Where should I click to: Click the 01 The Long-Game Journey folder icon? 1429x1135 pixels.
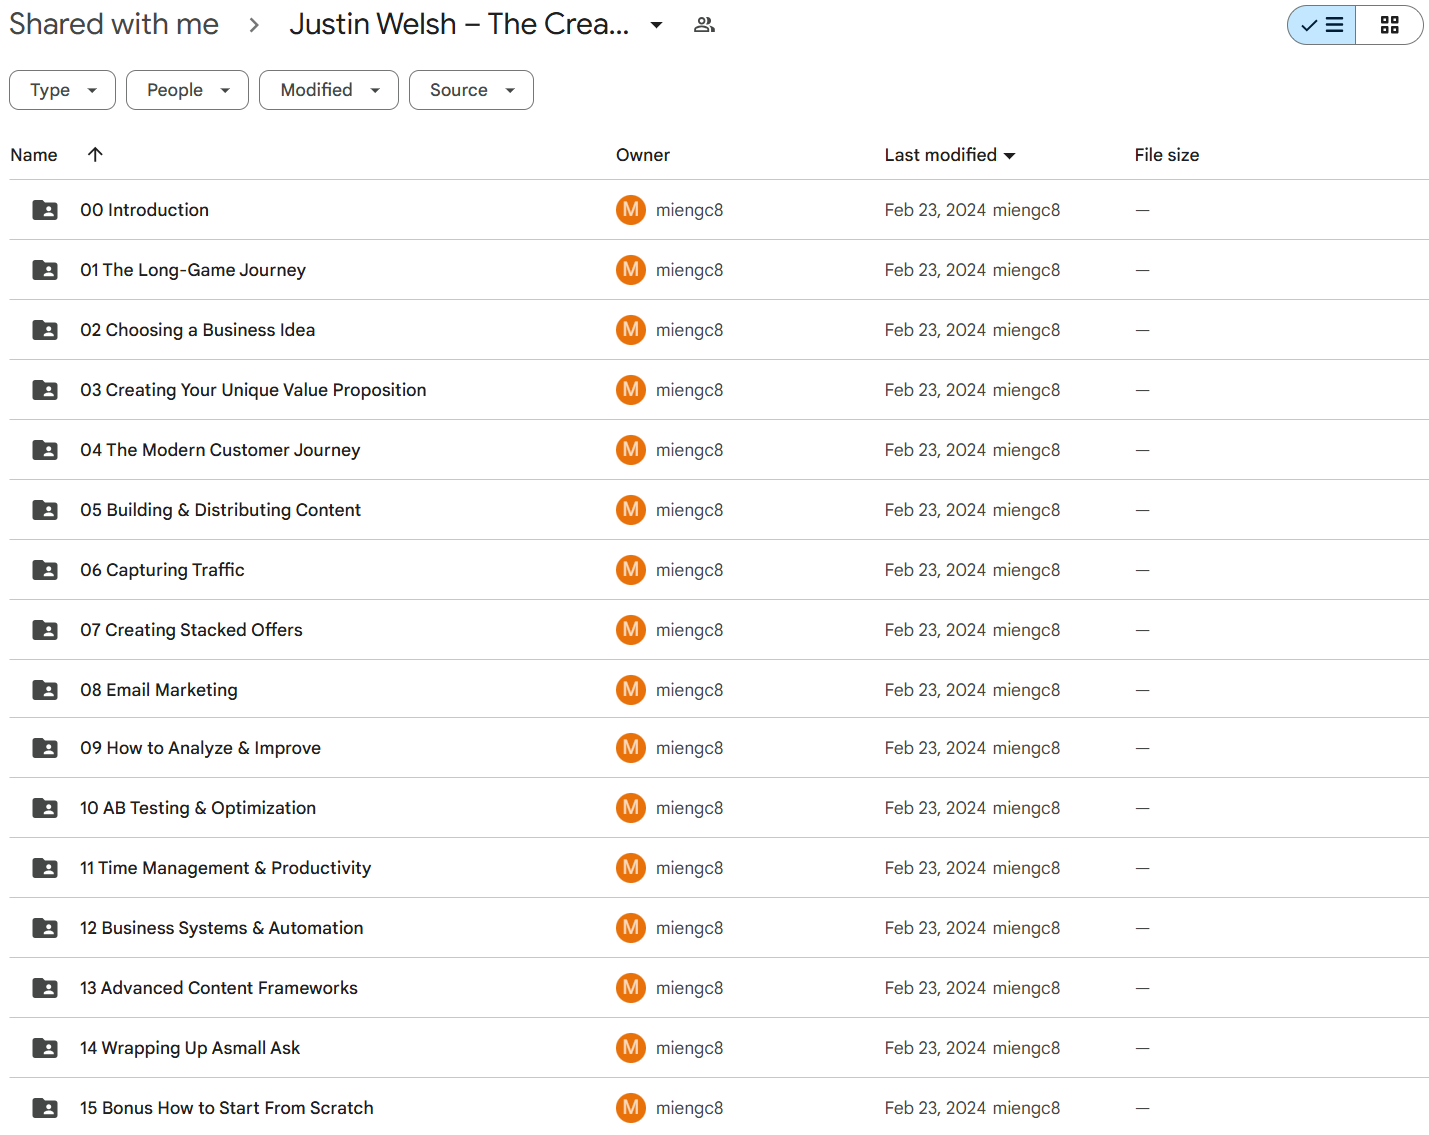(45, 270)
